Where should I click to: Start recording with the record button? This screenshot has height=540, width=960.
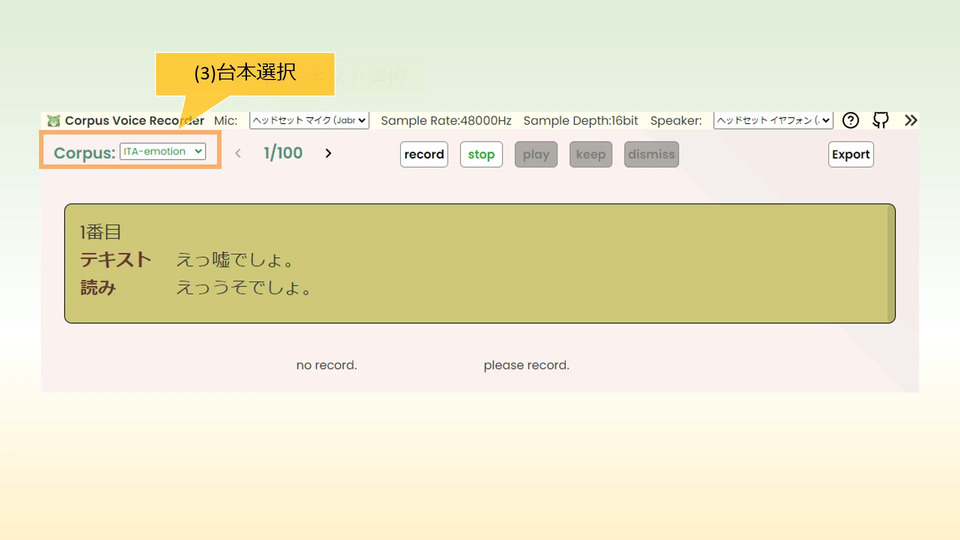(424, 154)
